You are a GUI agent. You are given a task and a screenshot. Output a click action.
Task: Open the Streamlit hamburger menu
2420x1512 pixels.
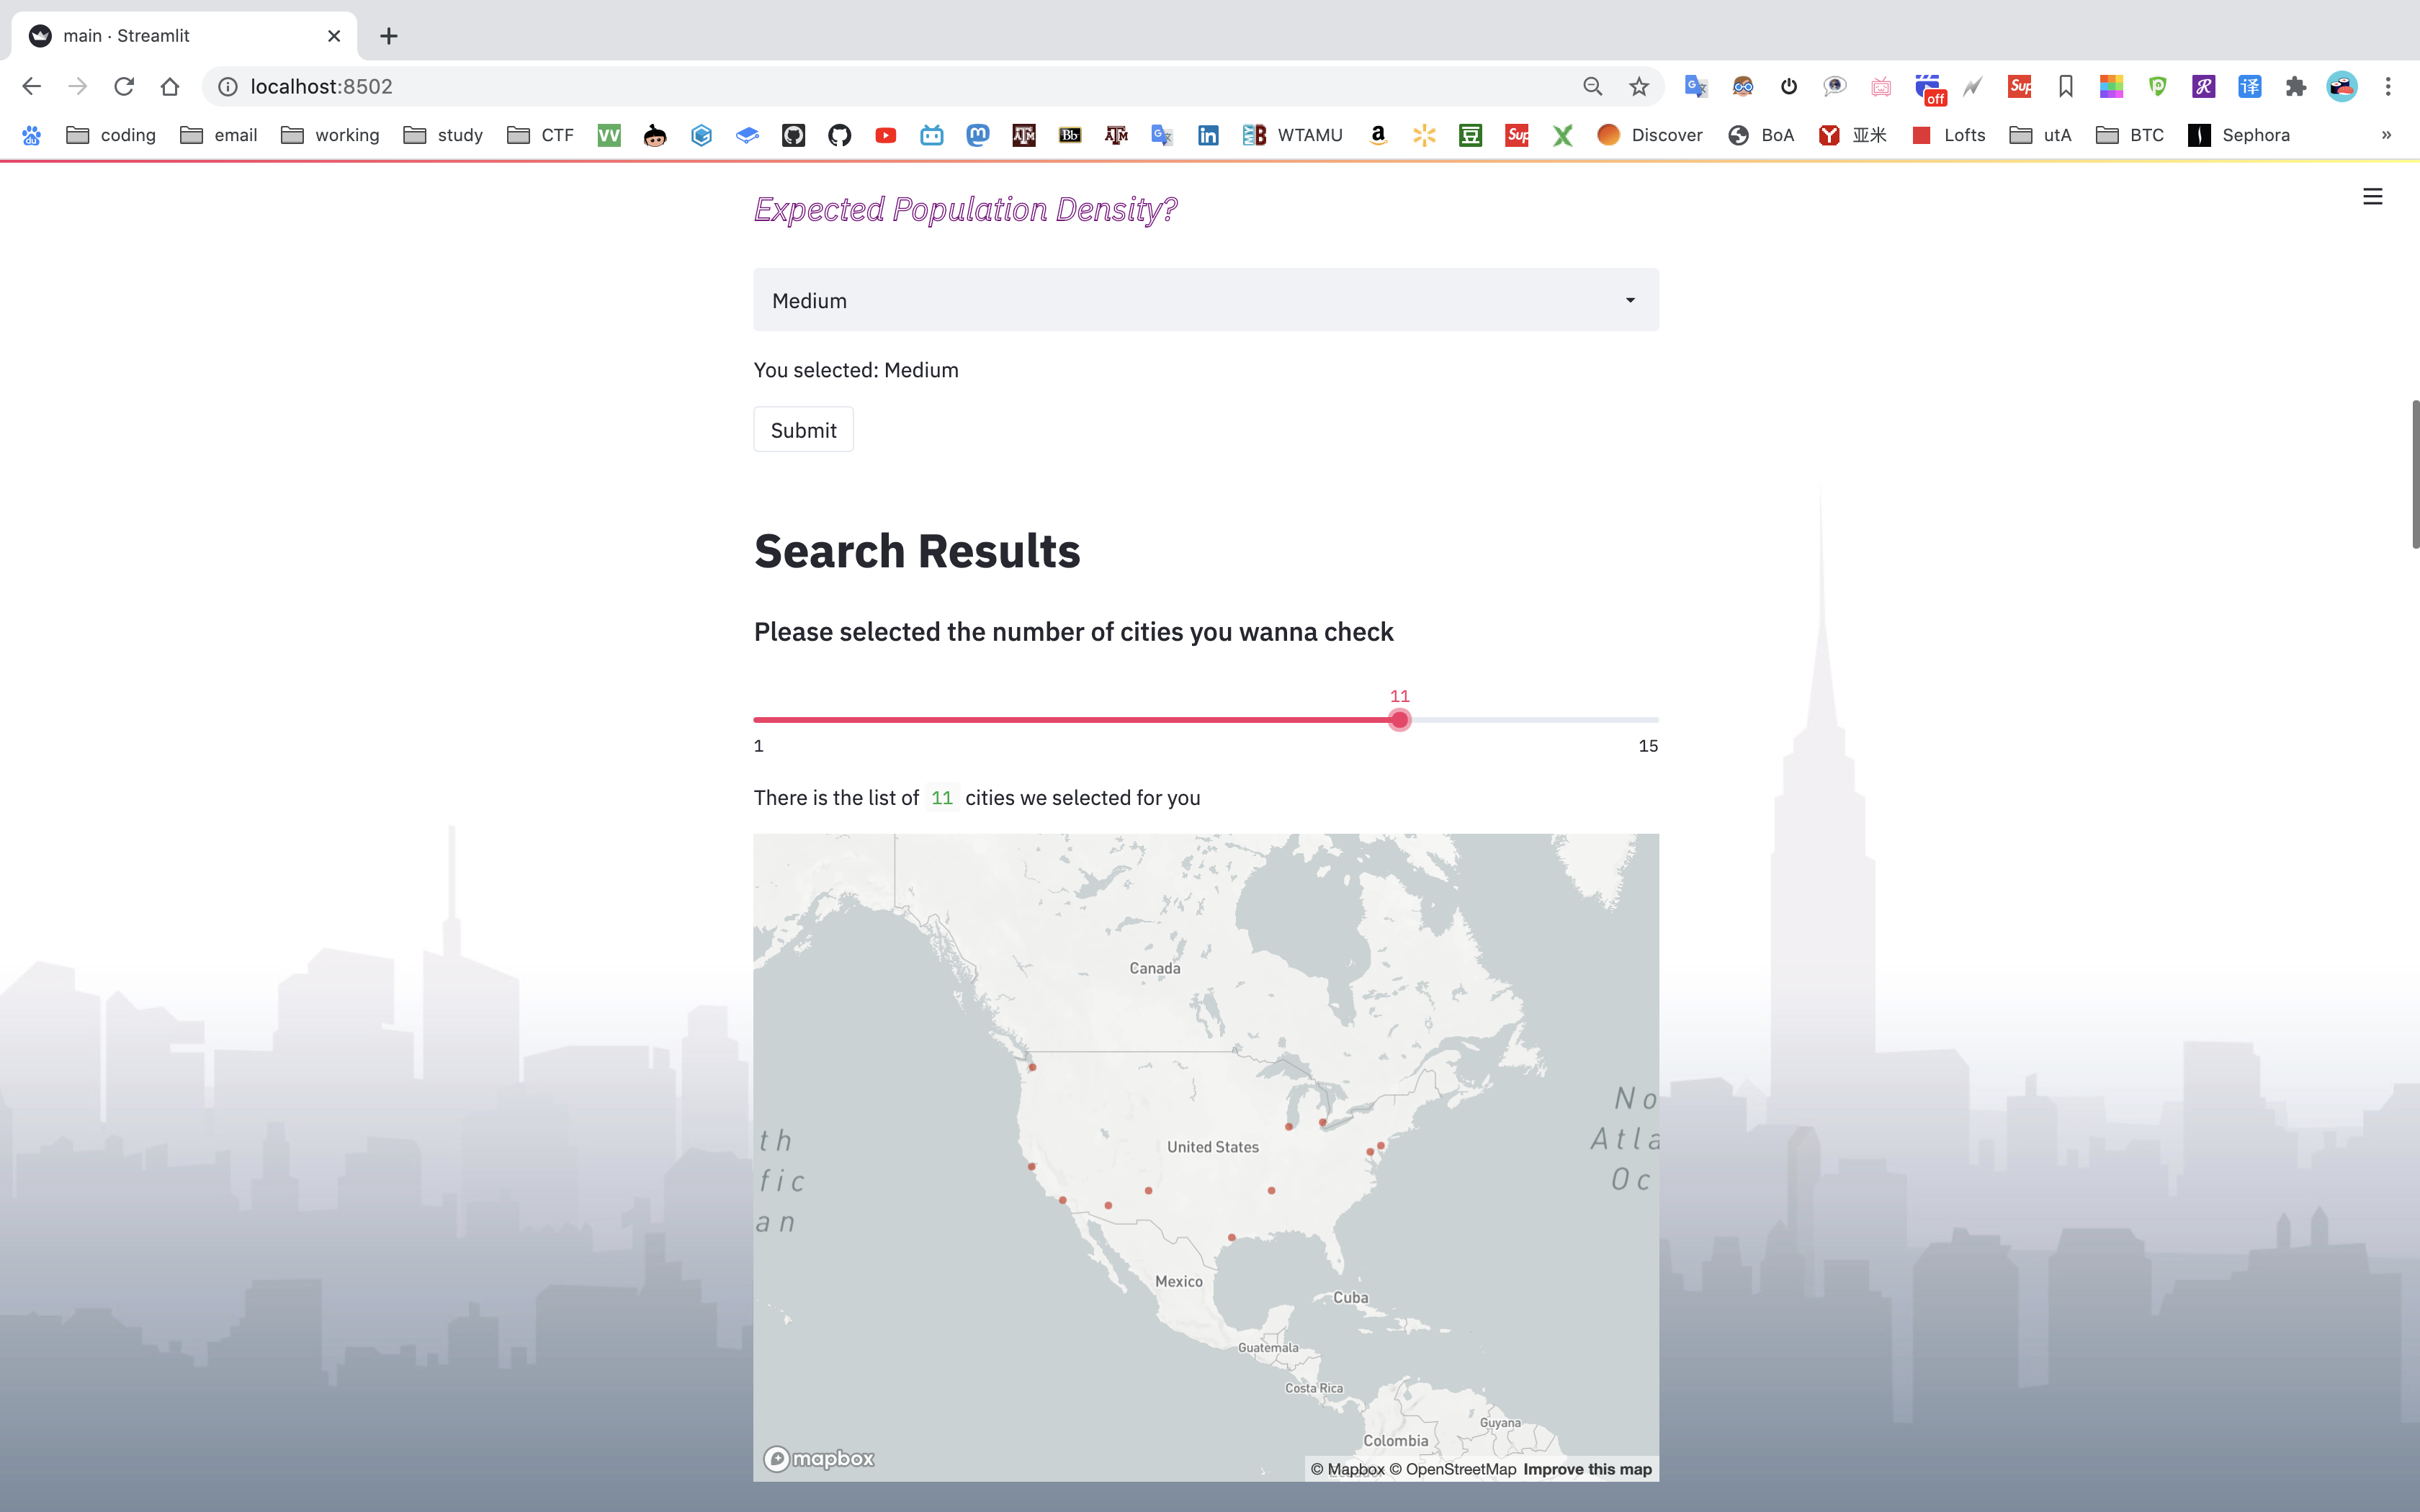(x=2372, y=197)
